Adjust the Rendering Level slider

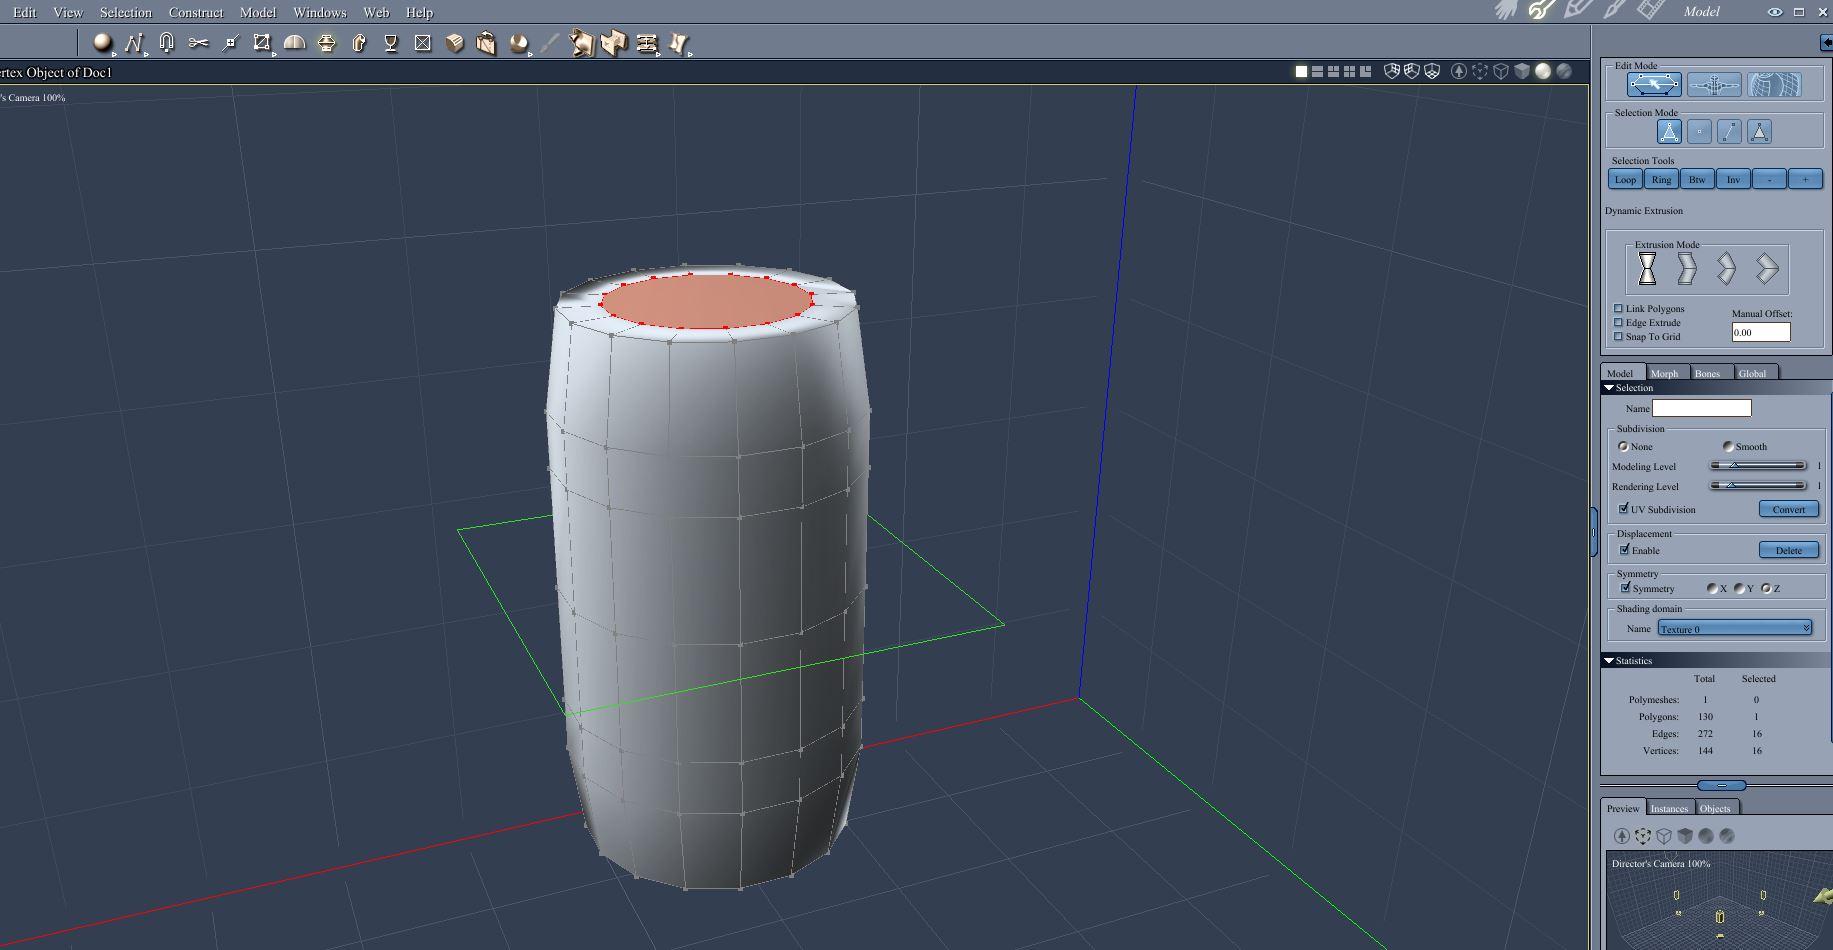tap(1759, 485)
